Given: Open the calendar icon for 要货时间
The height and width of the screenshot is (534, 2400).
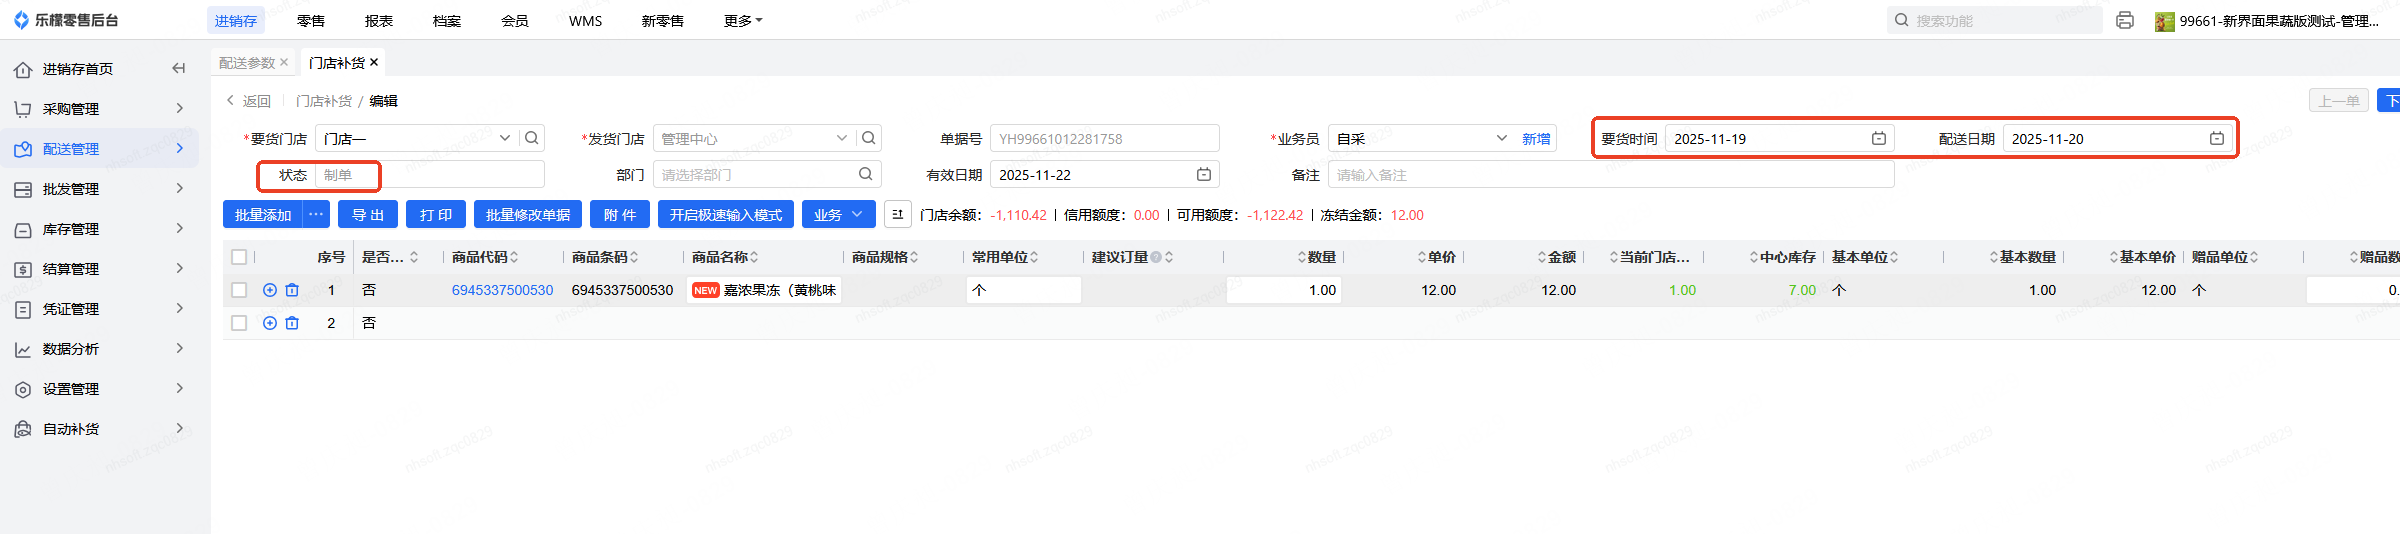Looking at the screenshot, I should pyautogui.click(x=1879, y=138).
